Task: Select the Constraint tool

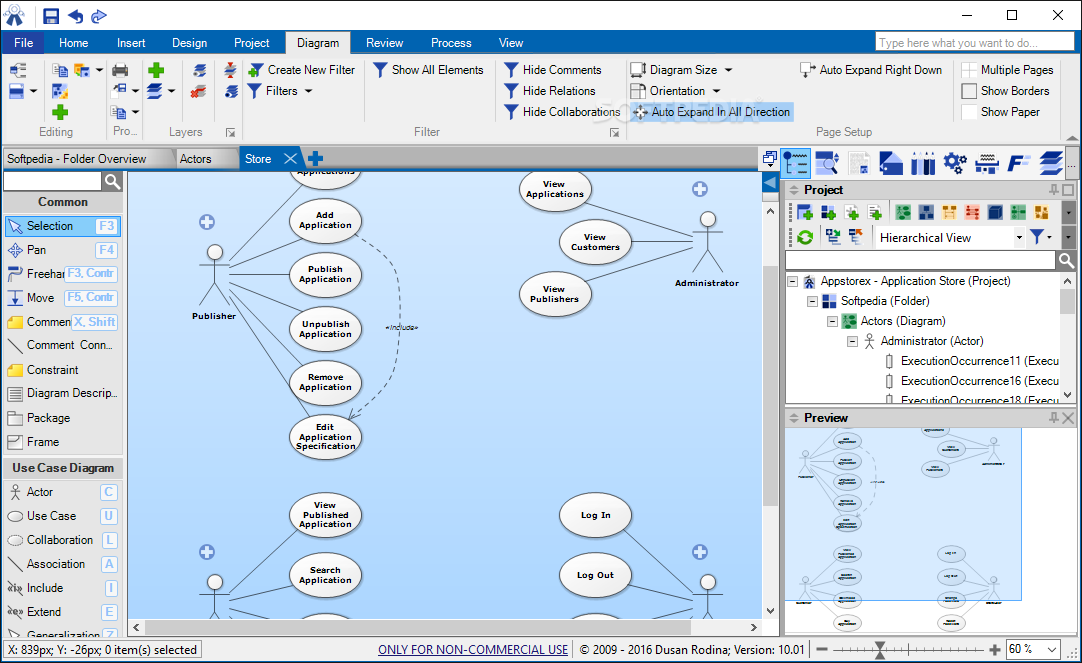Action: pyautogui.click(x=62, y=370)
